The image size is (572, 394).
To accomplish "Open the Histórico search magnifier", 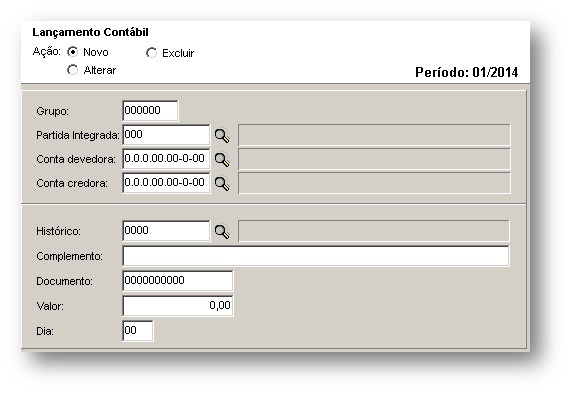I will pyautogui.click(x=222, y=231).
